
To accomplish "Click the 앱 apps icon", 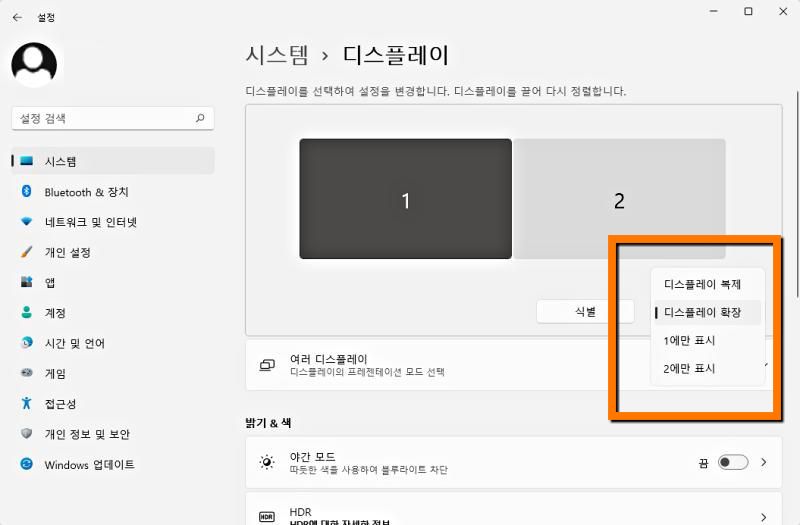I will click(27, 282).
